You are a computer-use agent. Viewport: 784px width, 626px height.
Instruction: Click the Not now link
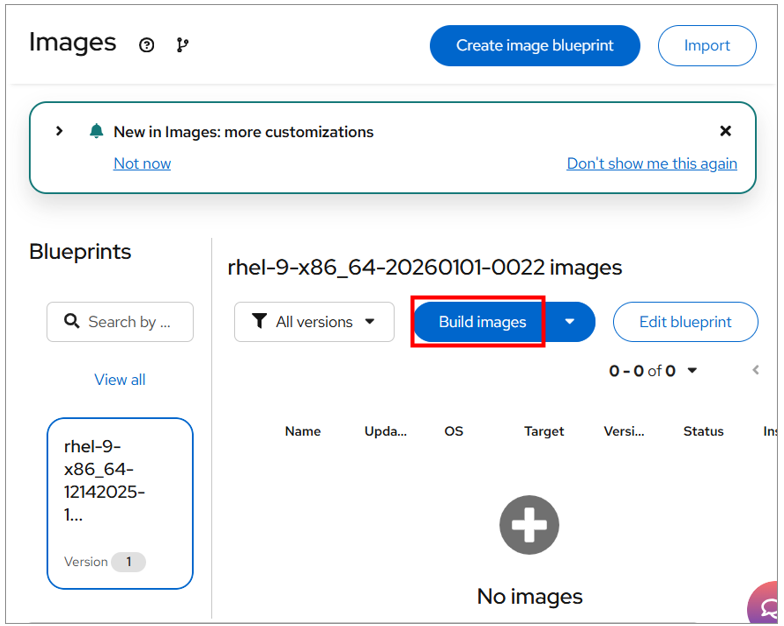pyautogui.click(x=142, y=164)
